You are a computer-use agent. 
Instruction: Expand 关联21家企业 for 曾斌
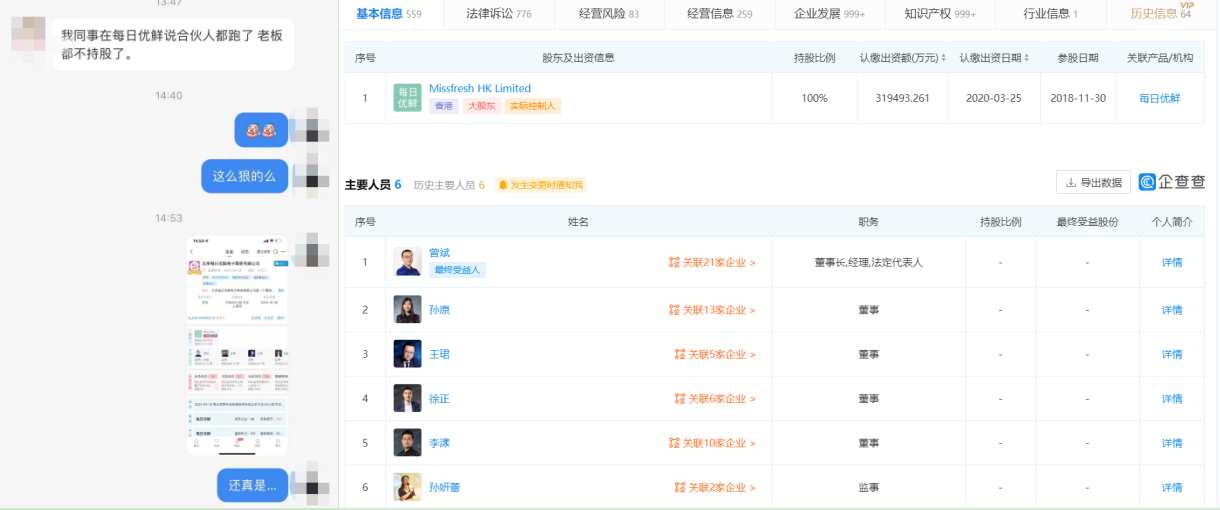click(713, 263)
